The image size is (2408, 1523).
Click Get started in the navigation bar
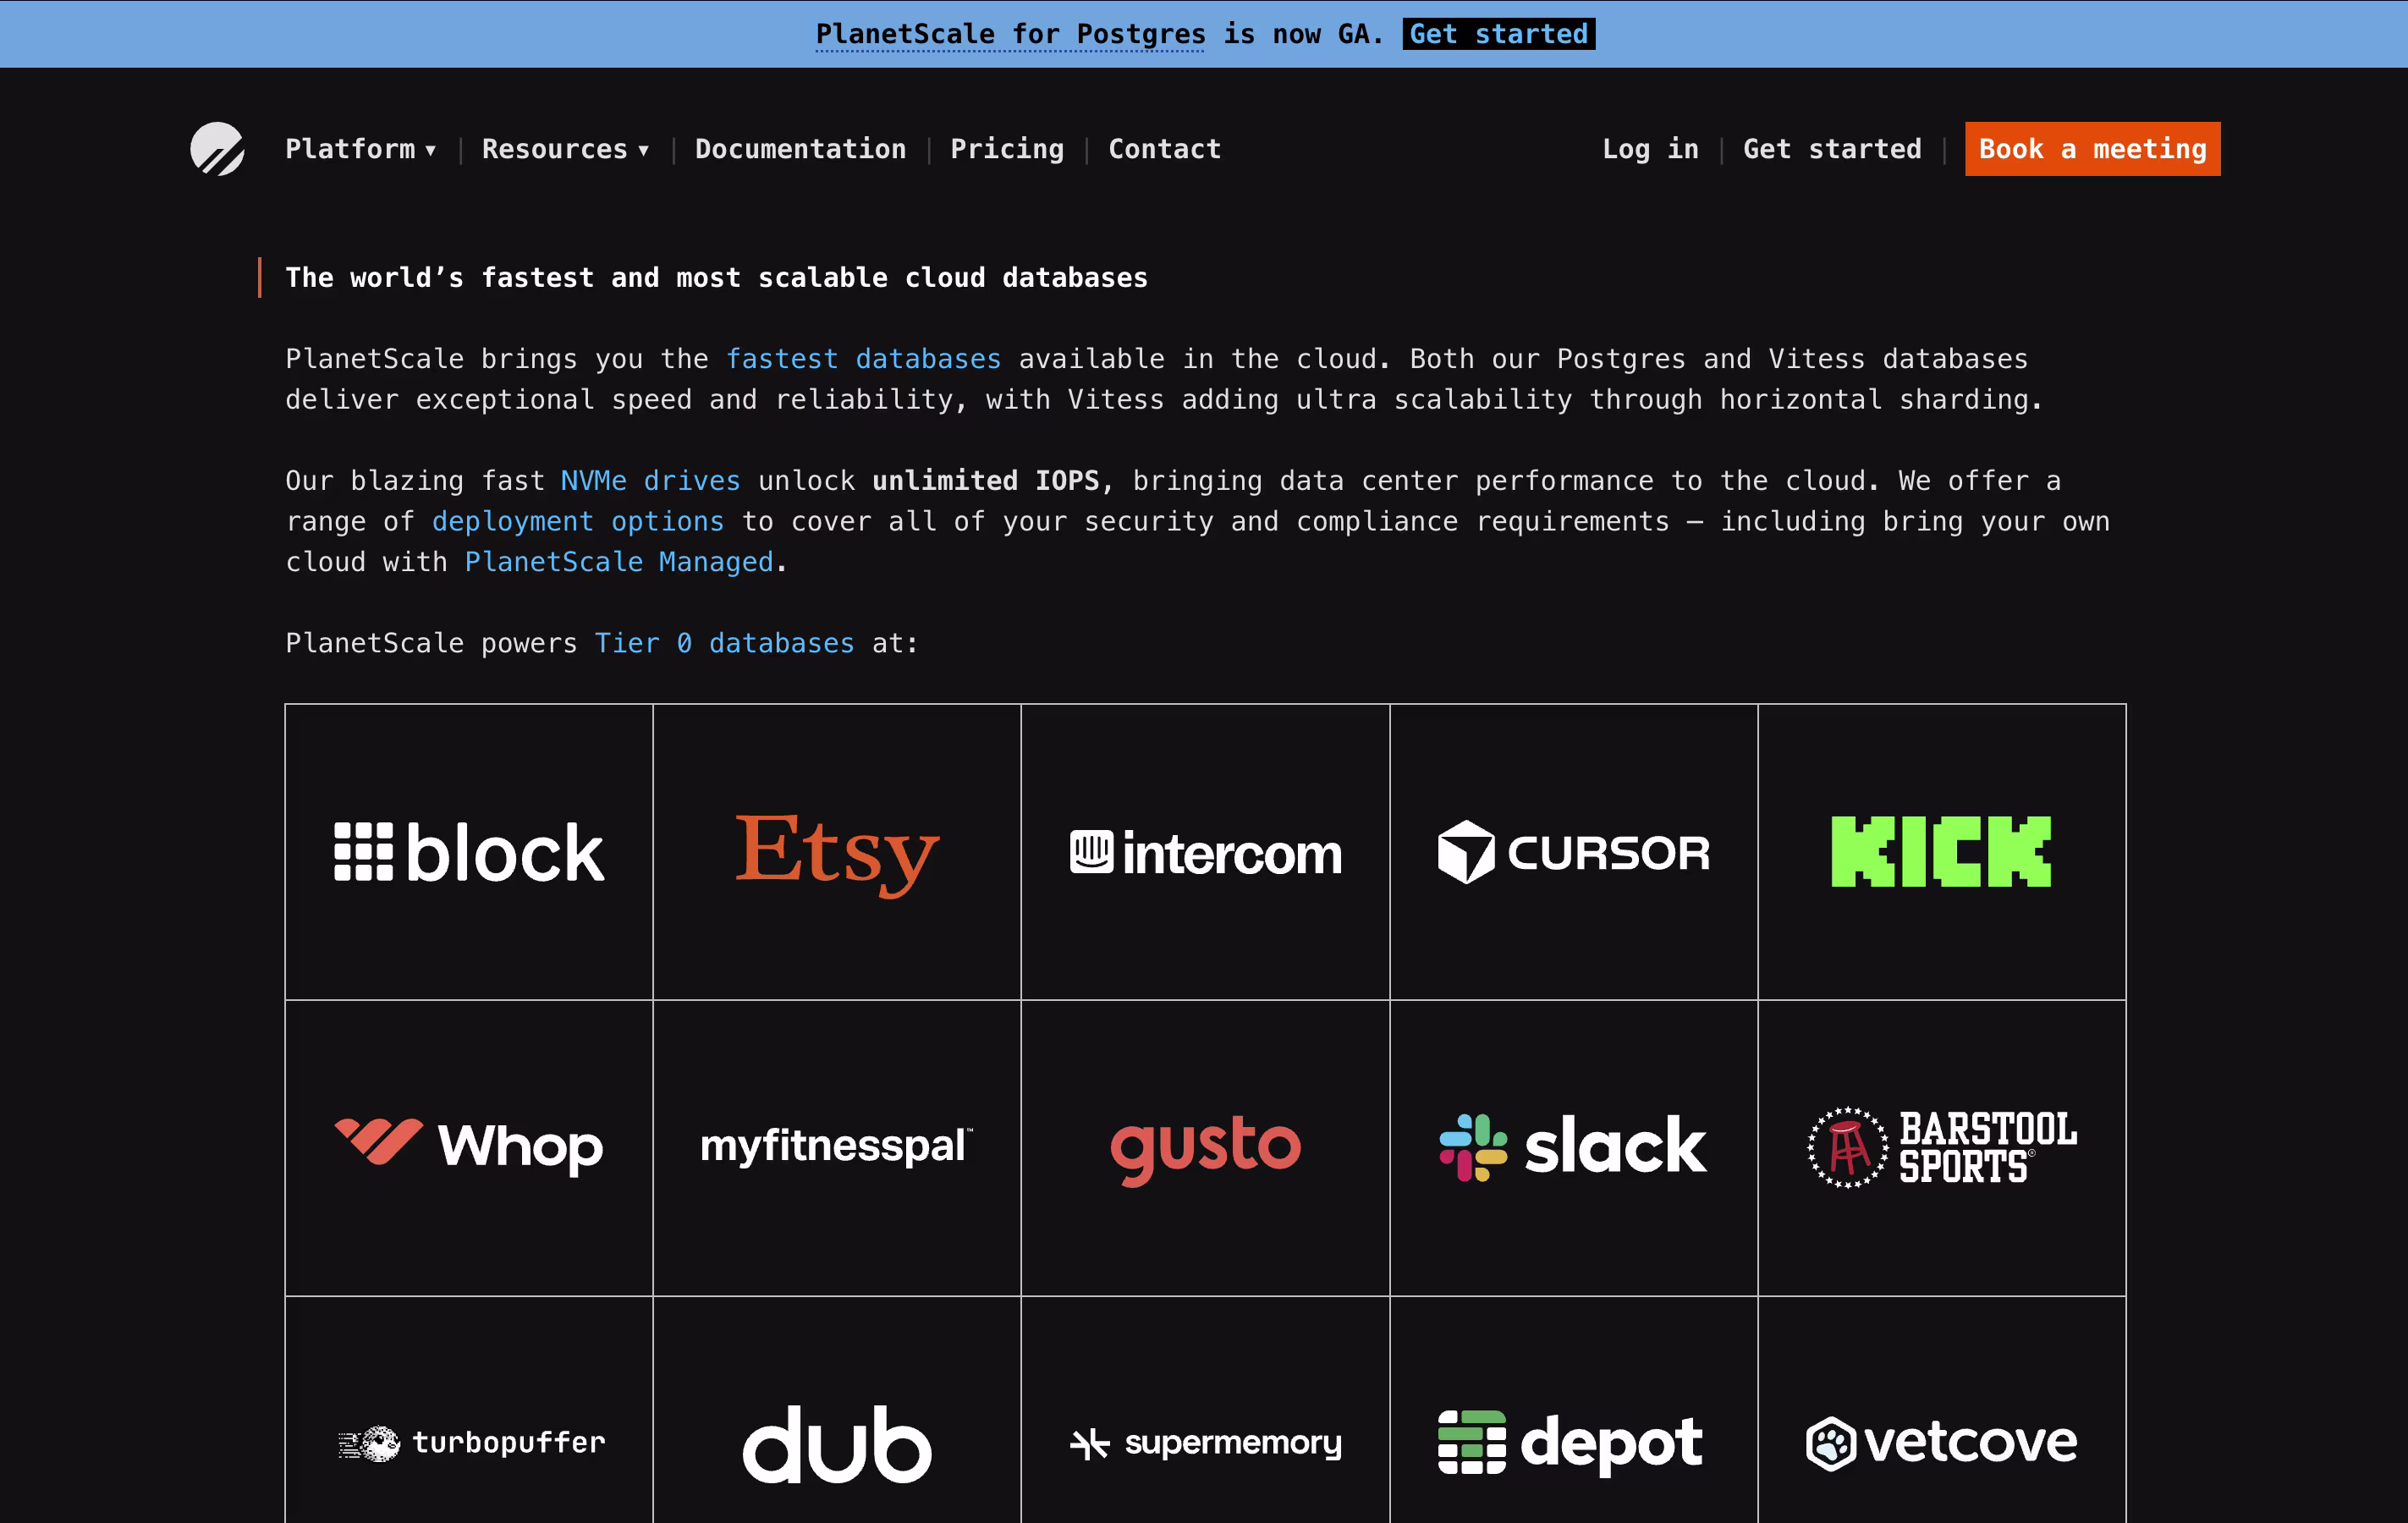[x=1832, y=149]
